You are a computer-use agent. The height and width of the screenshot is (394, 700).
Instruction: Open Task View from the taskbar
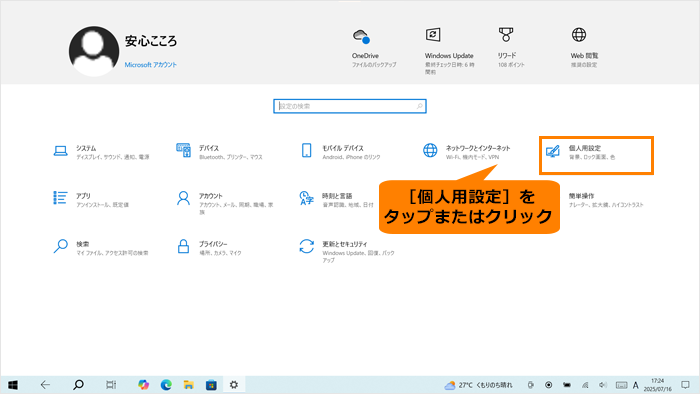click(111, 385)
